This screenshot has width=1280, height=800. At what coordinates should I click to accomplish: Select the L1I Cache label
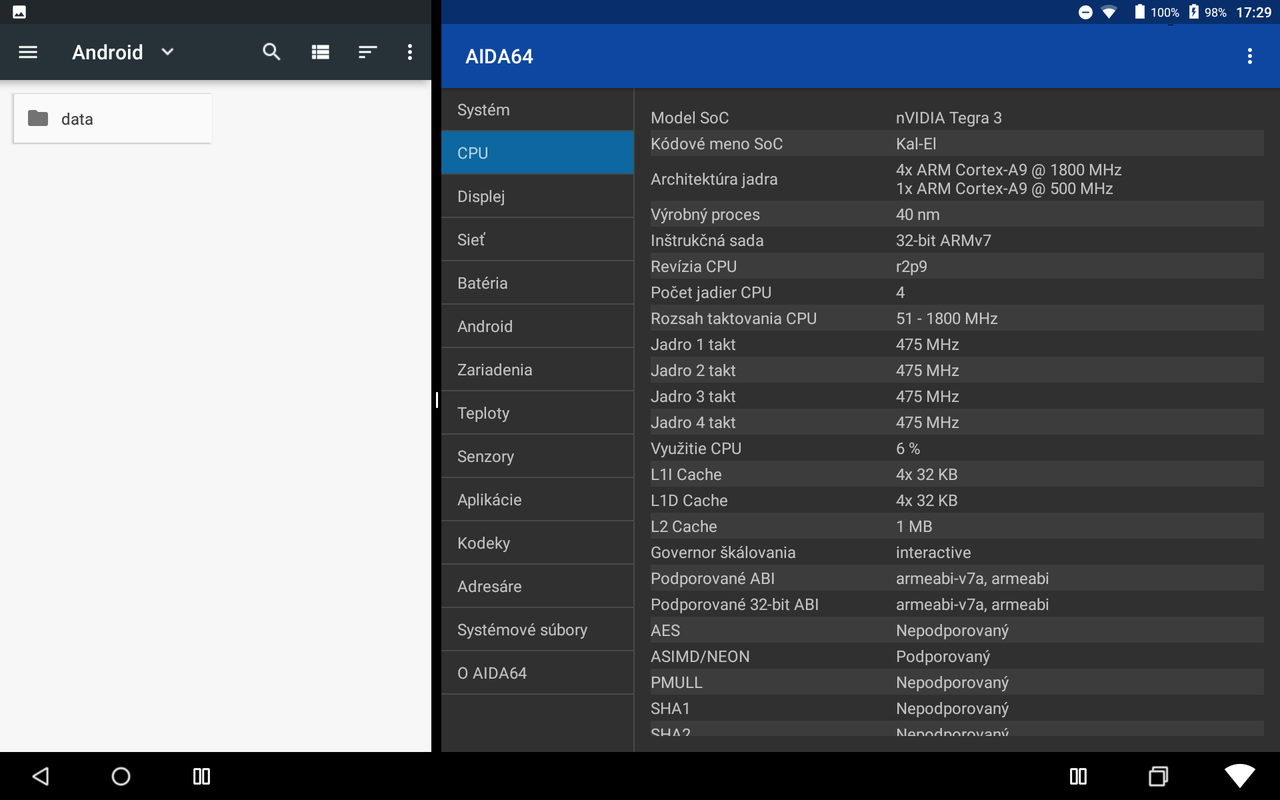(x=686, y=474)
